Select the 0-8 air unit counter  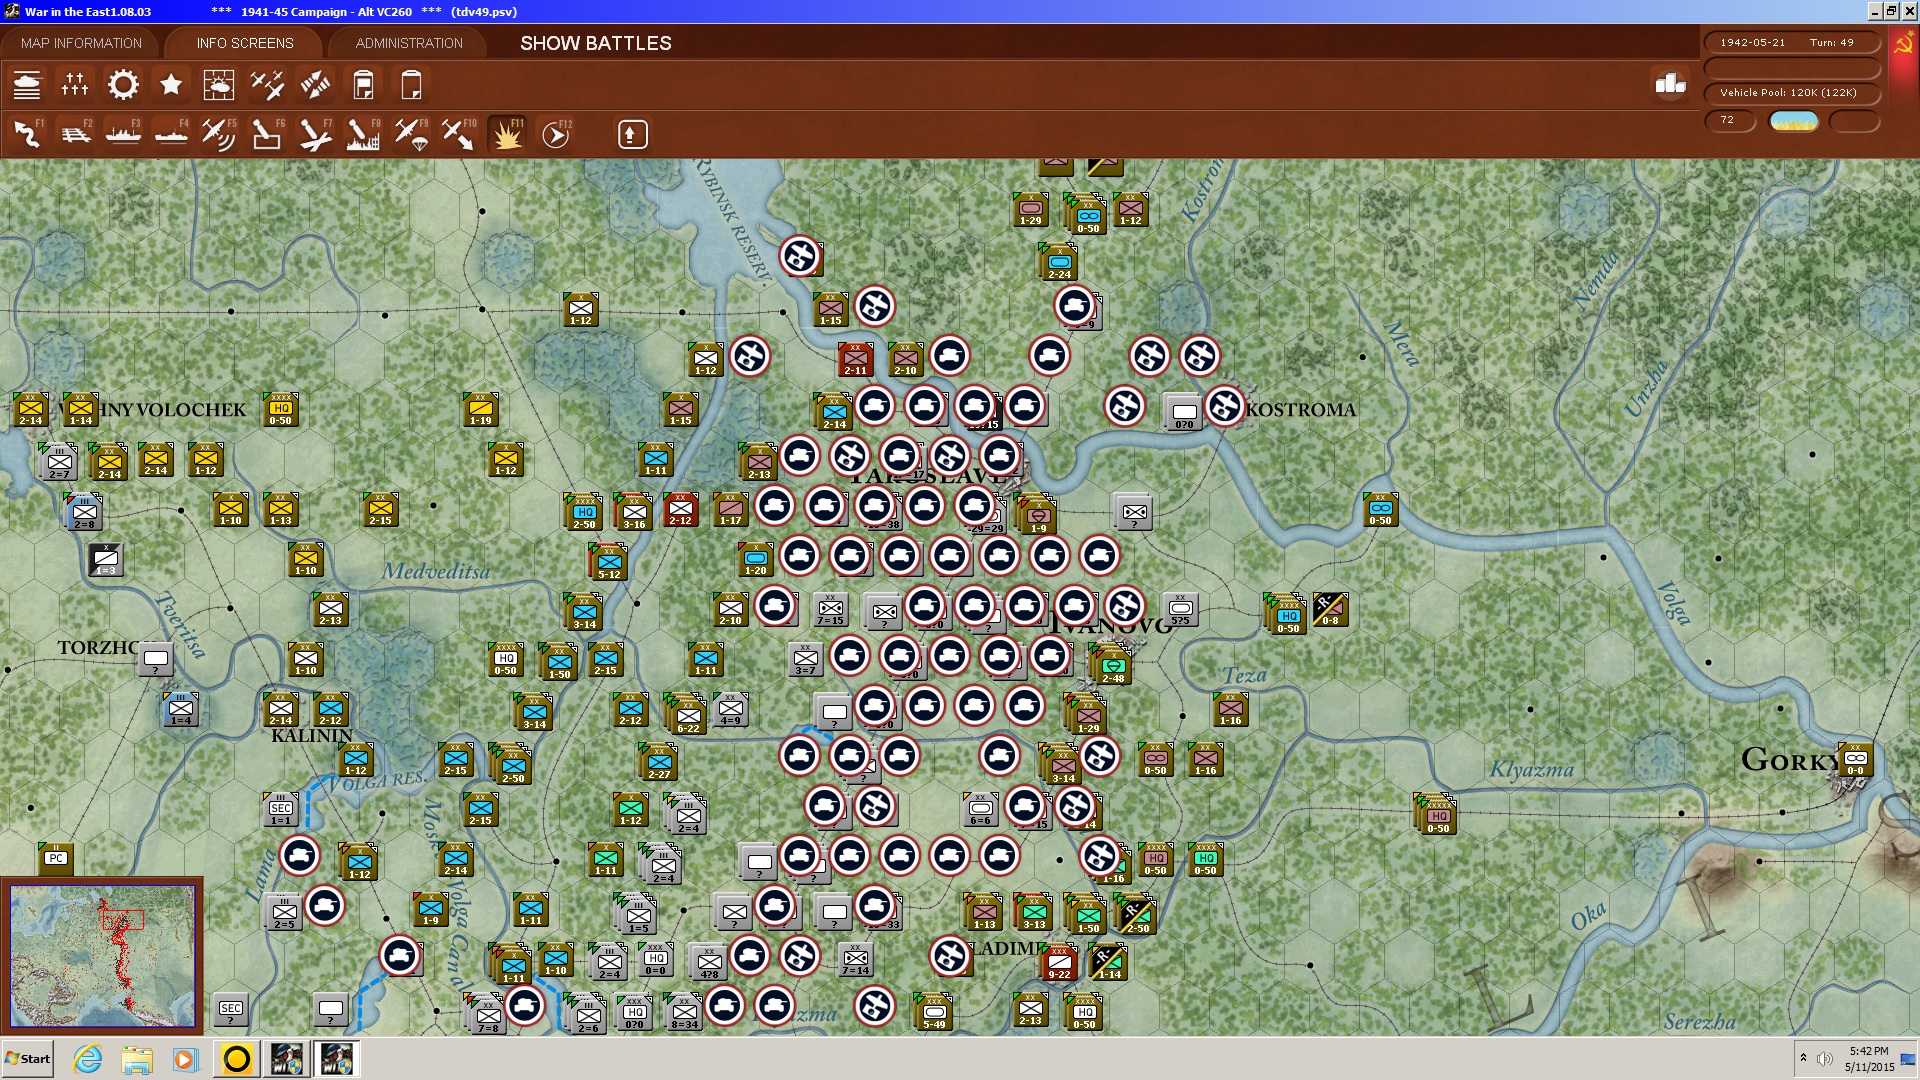click(1330, 609)
